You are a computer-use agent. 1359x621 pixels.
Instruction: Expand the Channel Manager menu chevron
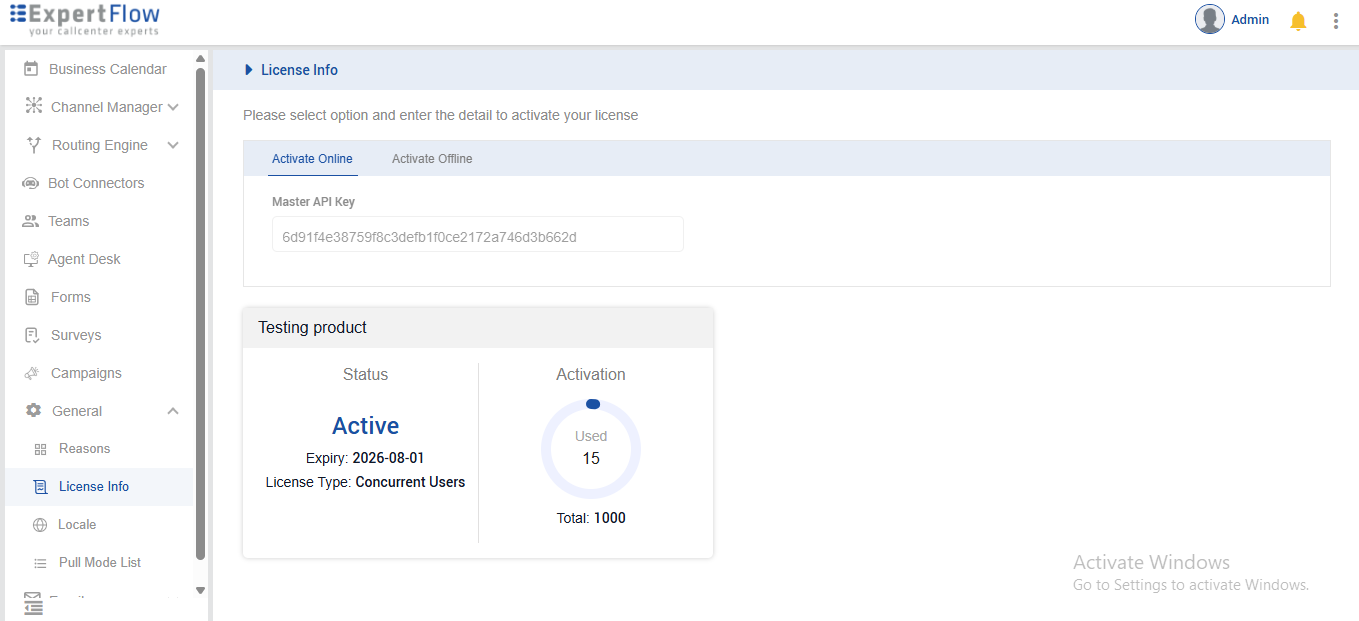pos(173,107)
